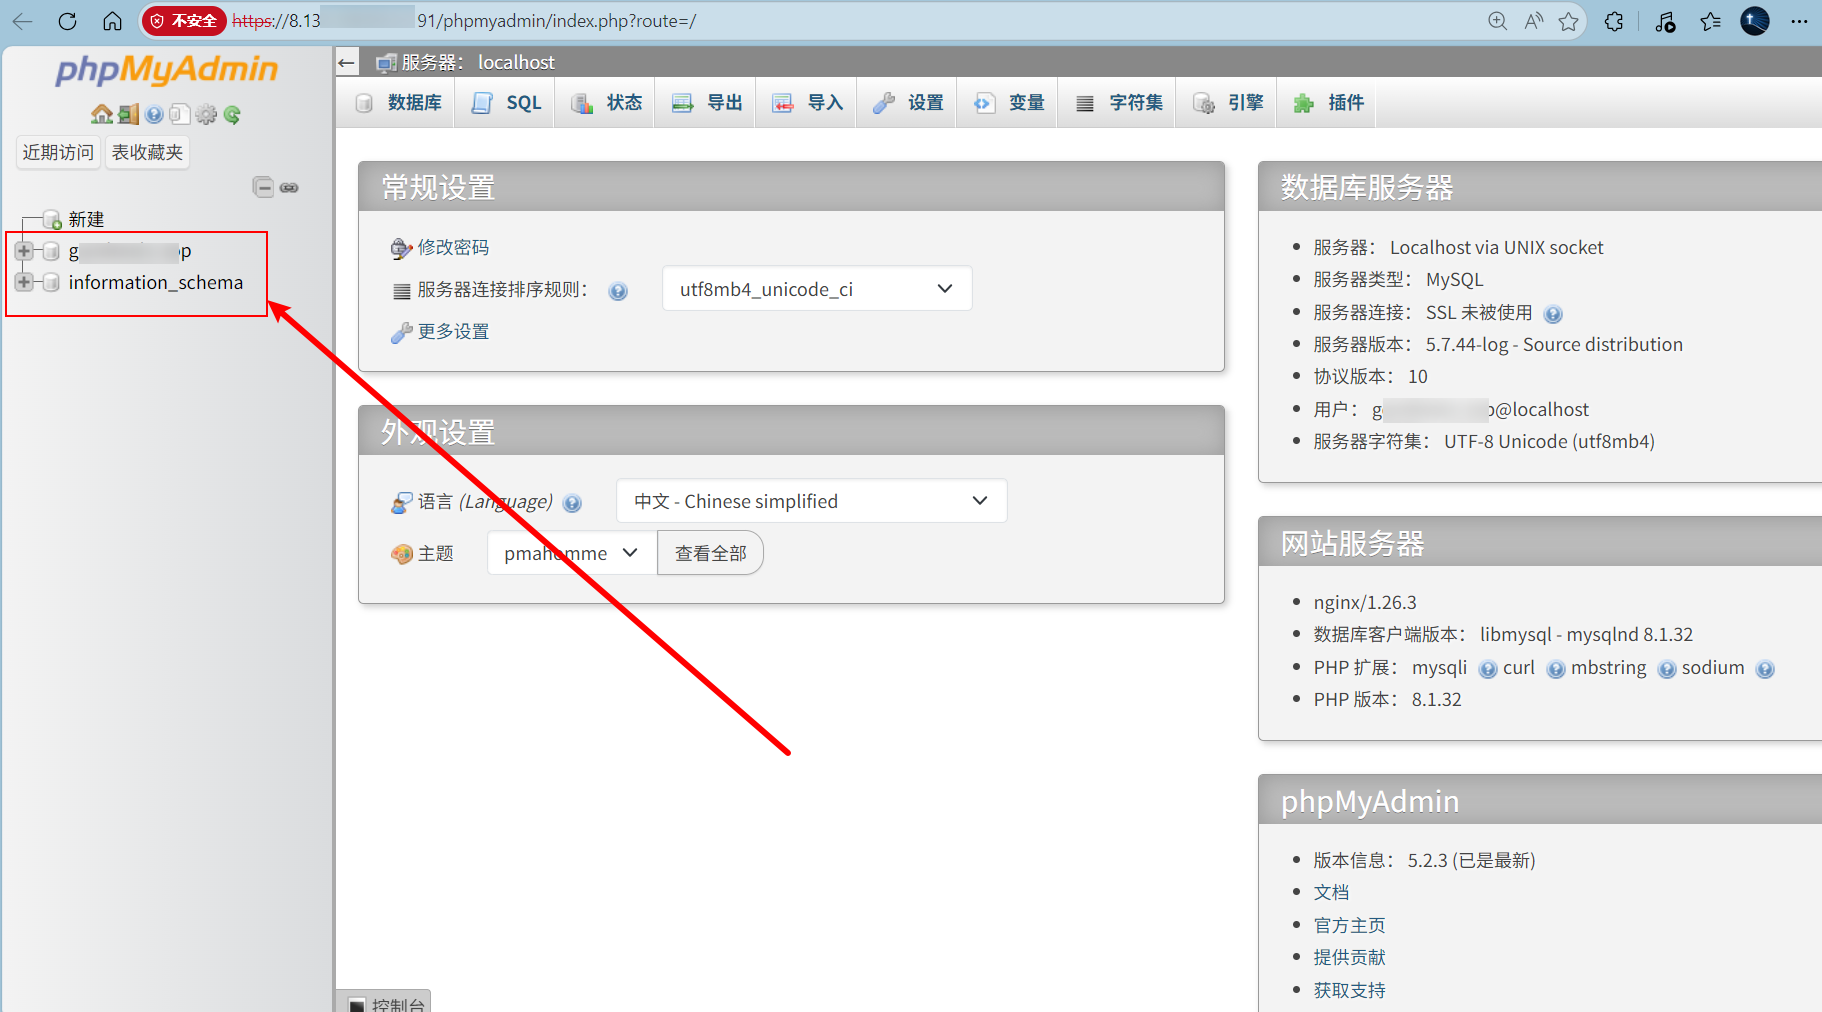Click the 官方主页 link
The height and width of the screenshot is (1012, 1822).
click(x=1349, y=925)
